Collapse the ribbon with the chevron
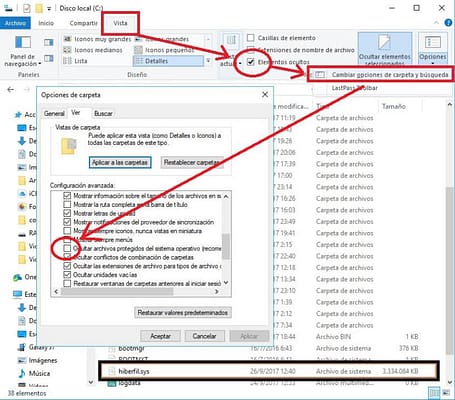 coord(436,23)
